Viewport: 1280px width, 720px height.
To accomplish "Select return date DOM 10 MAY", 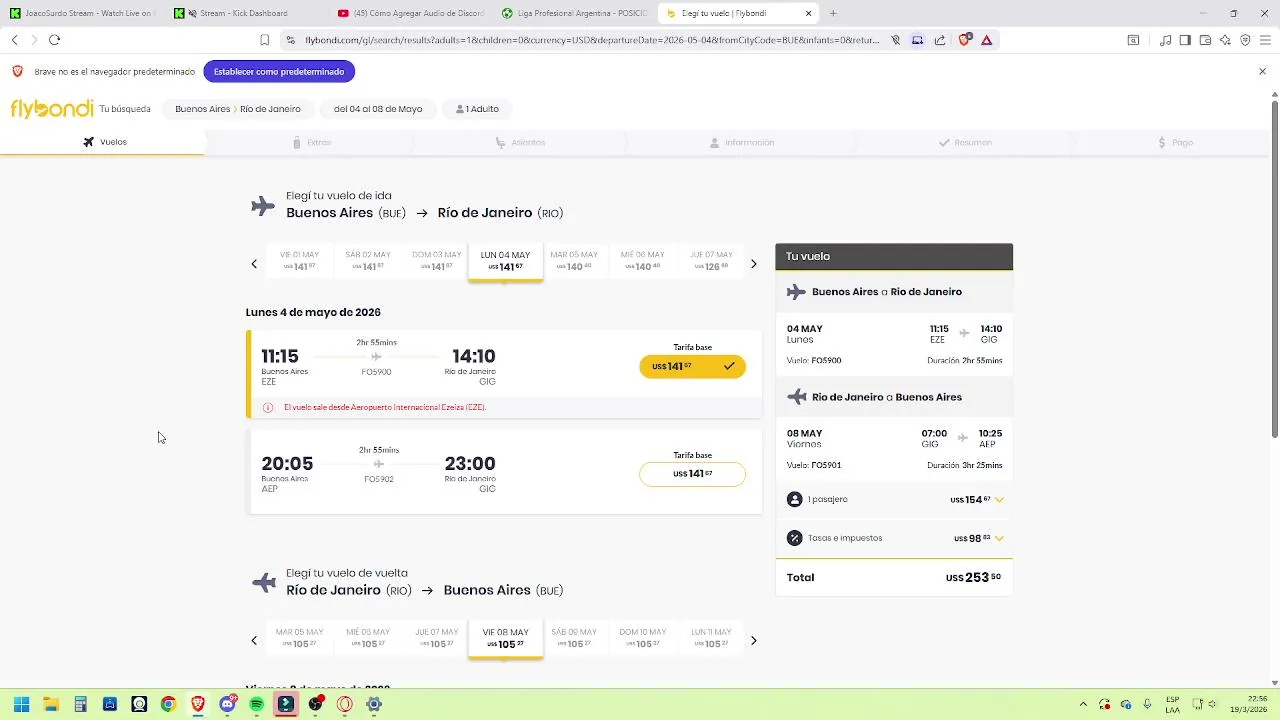I will tap(642, 638).
